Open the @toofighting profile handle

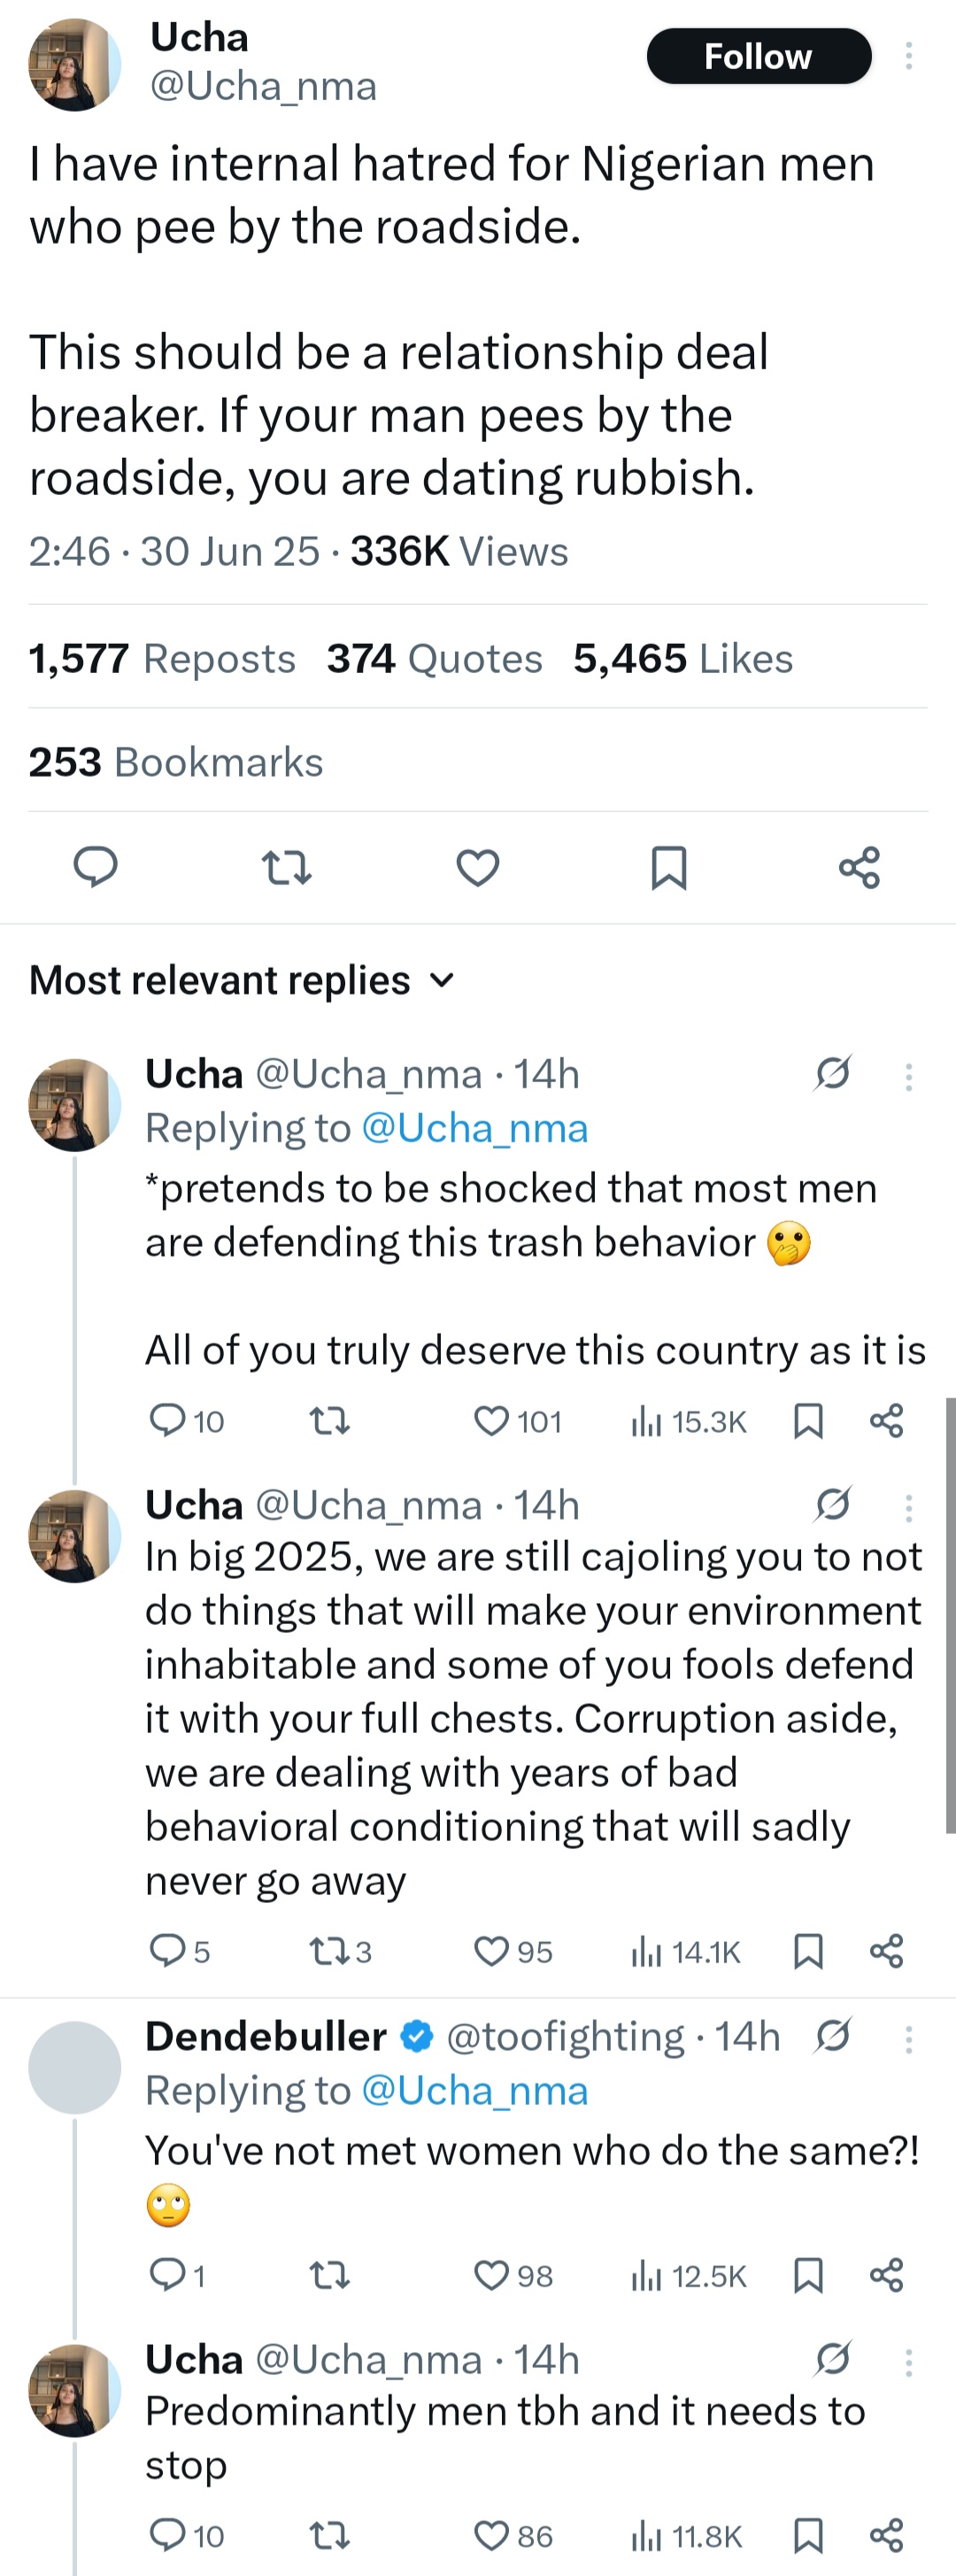coord(564,2036)
